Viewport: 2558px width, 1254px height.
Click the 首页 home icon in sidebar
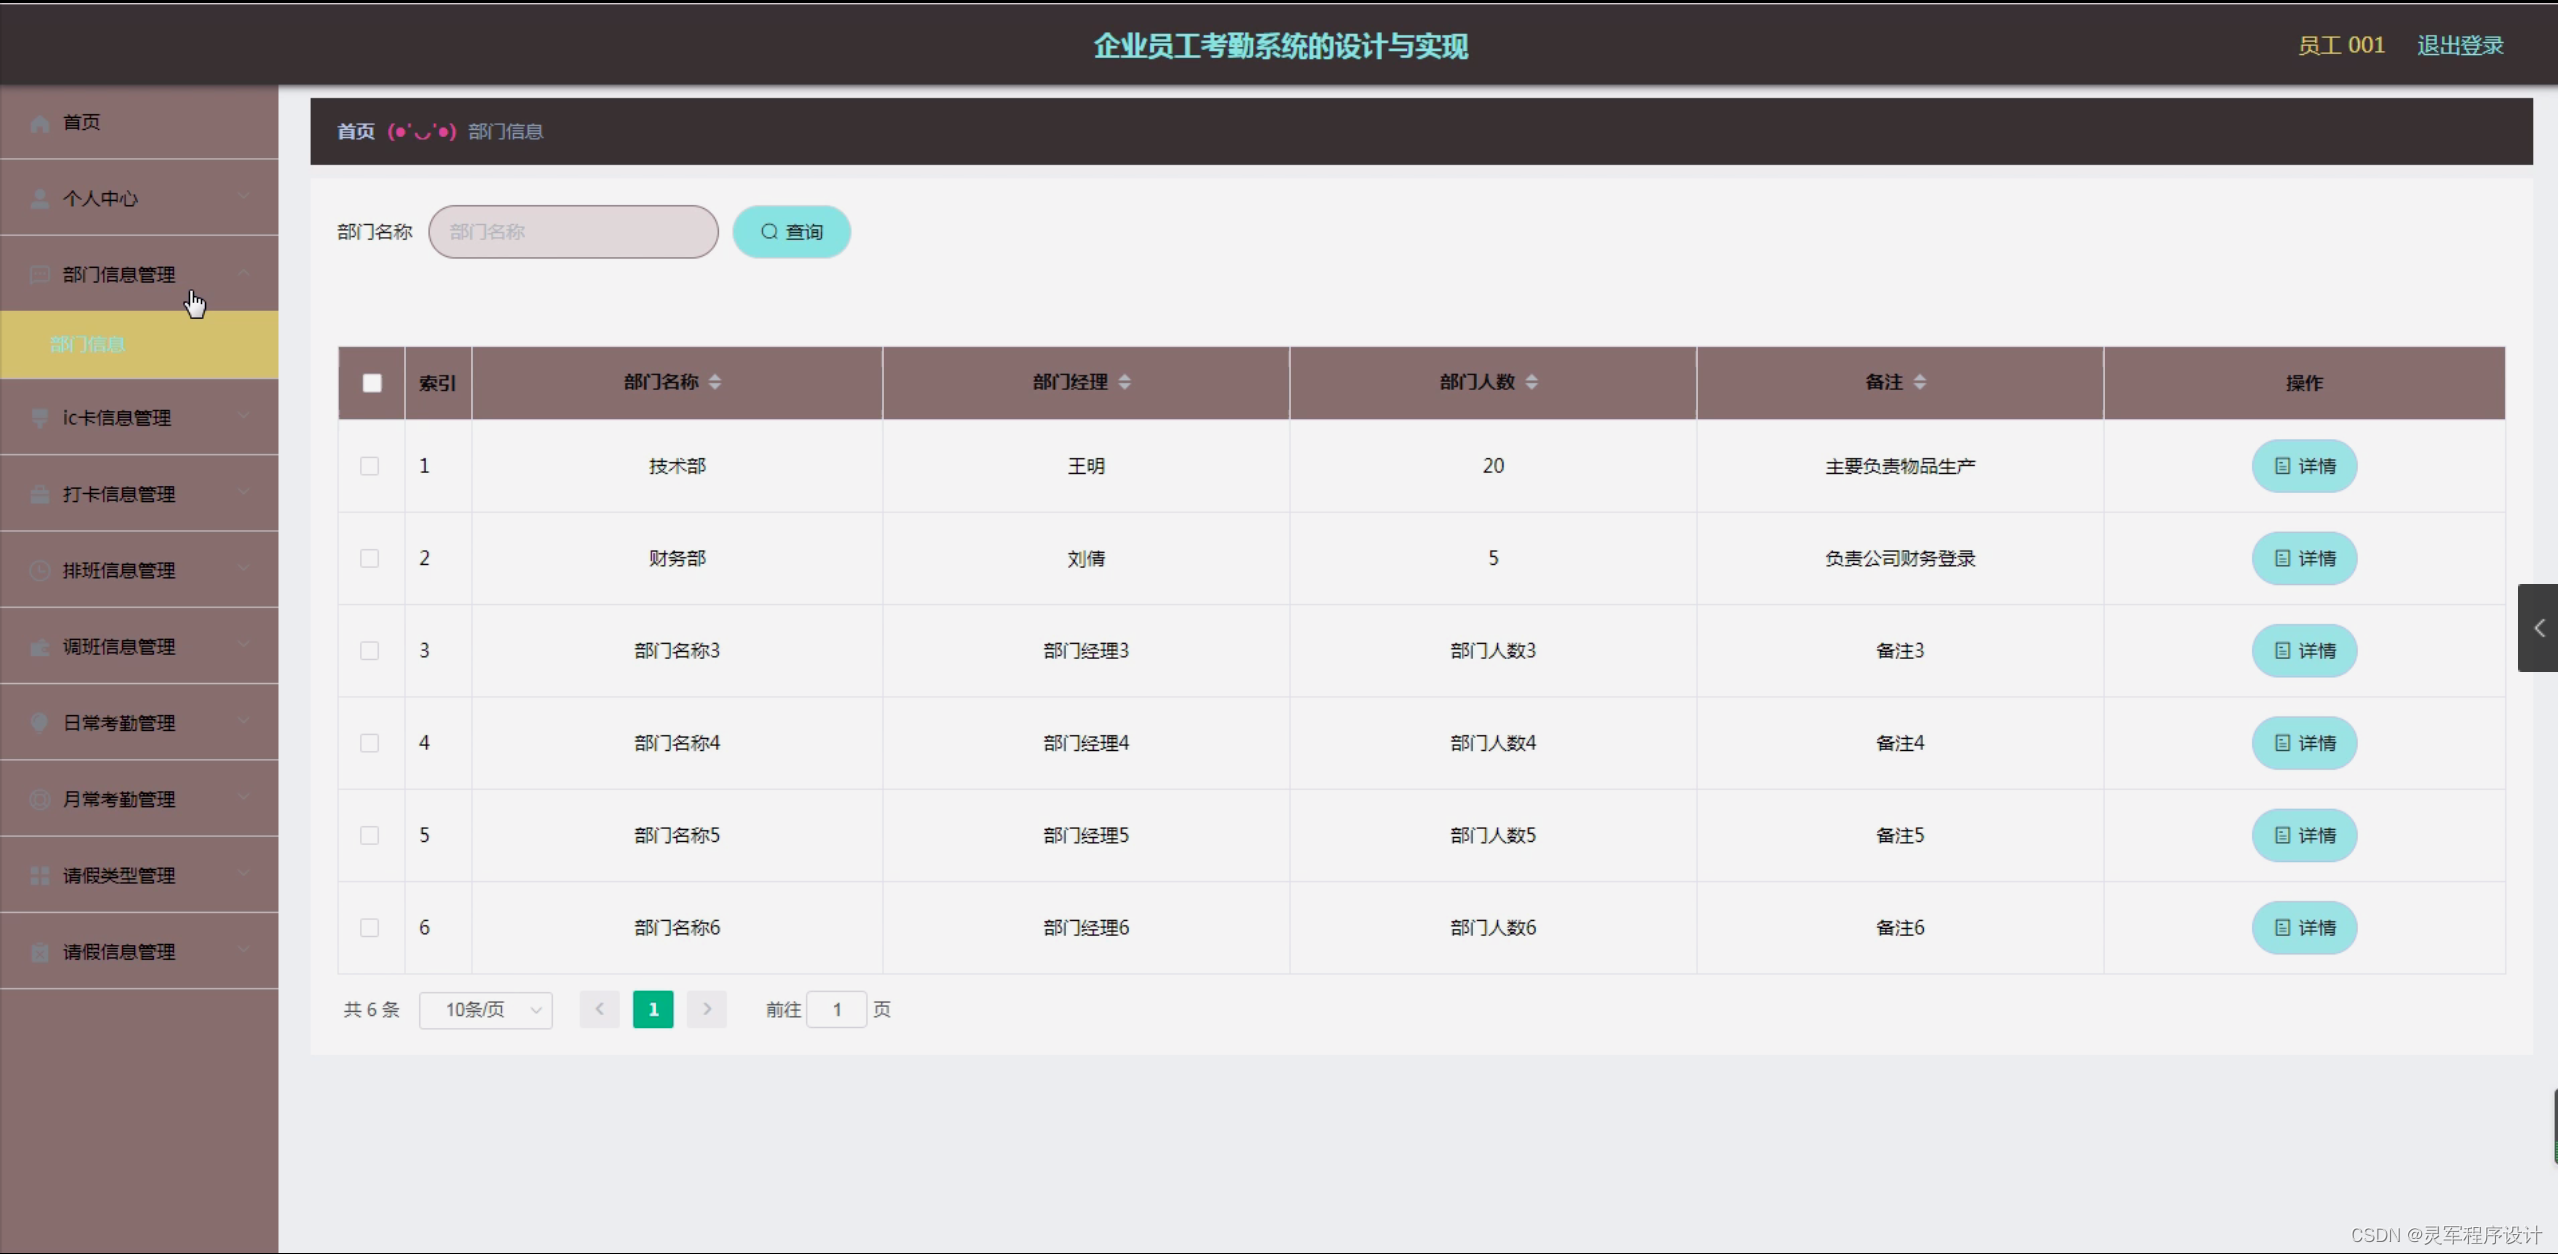(x=40, y=122)
